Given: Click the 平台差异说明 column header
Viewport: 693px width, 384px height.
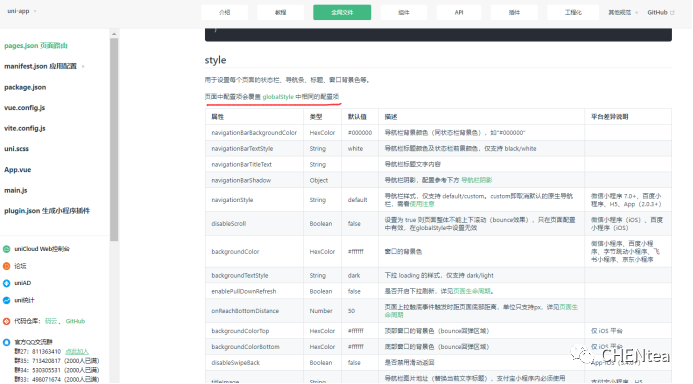Looking at the screenshot, I should (628, 117).
